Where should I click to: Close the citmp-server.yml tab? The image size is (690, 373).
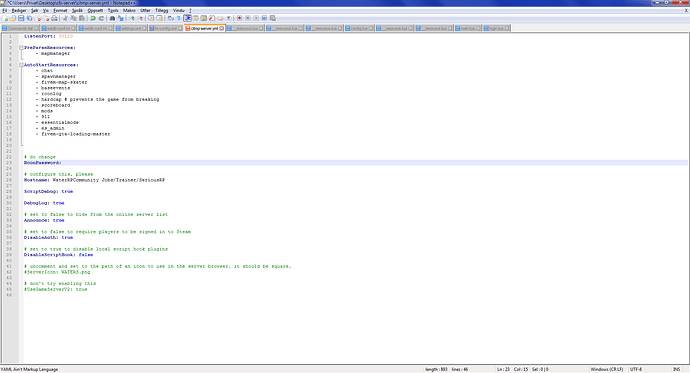[x=222, y=29]
